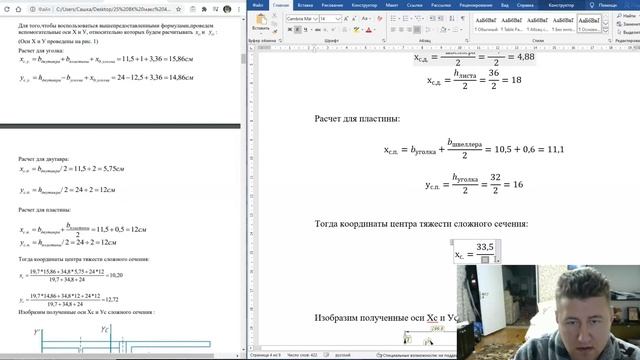Clear all formatting
Viewport: 640px width, 360px height.
pos(380,19)
